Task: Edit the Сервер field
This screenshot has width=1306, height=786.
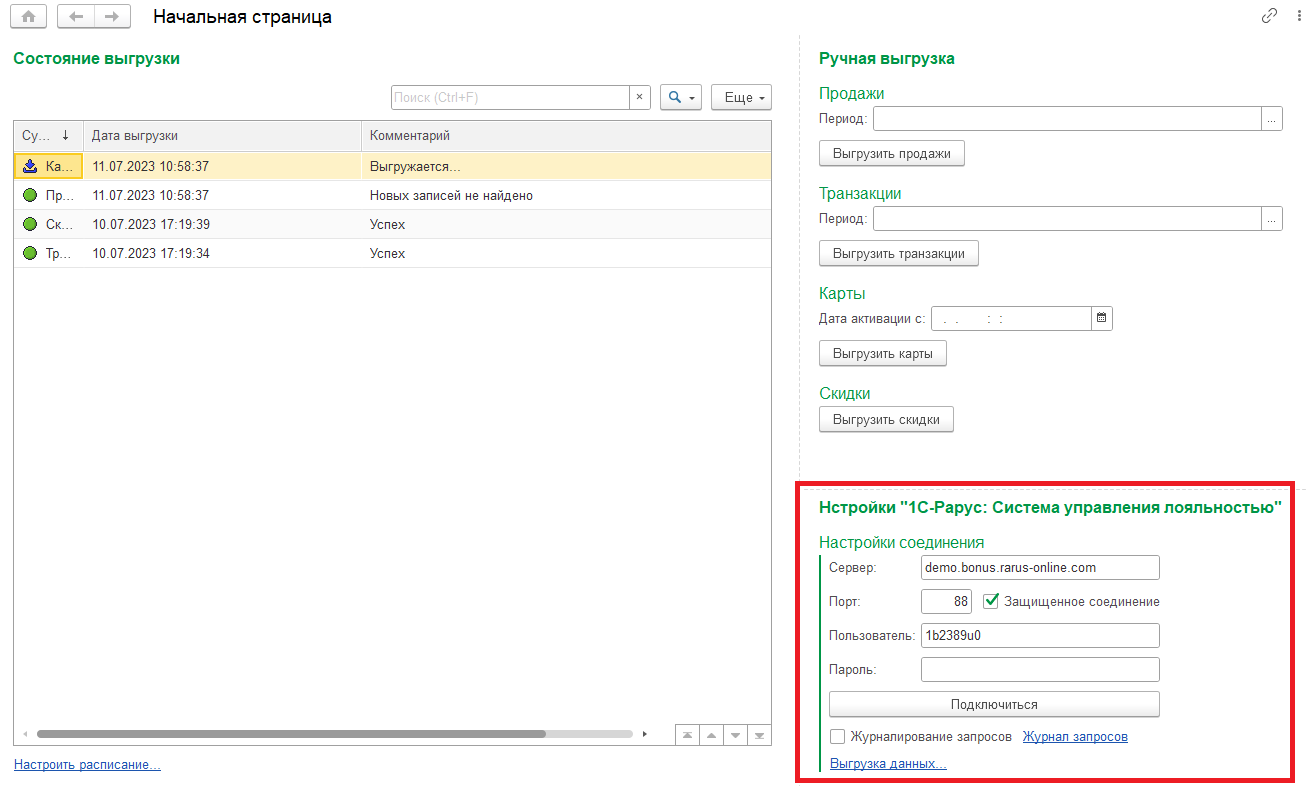Action: 1040,568
